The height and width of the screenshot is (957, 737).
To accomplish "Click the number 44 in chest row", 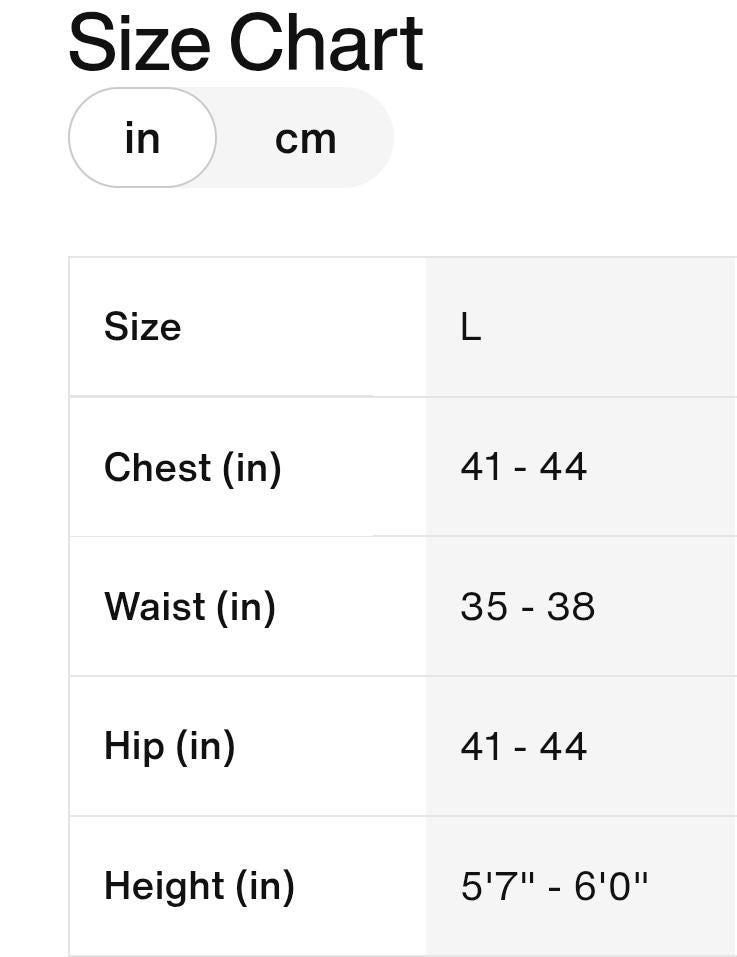I will pyautogui.click(x=563, y=467).
